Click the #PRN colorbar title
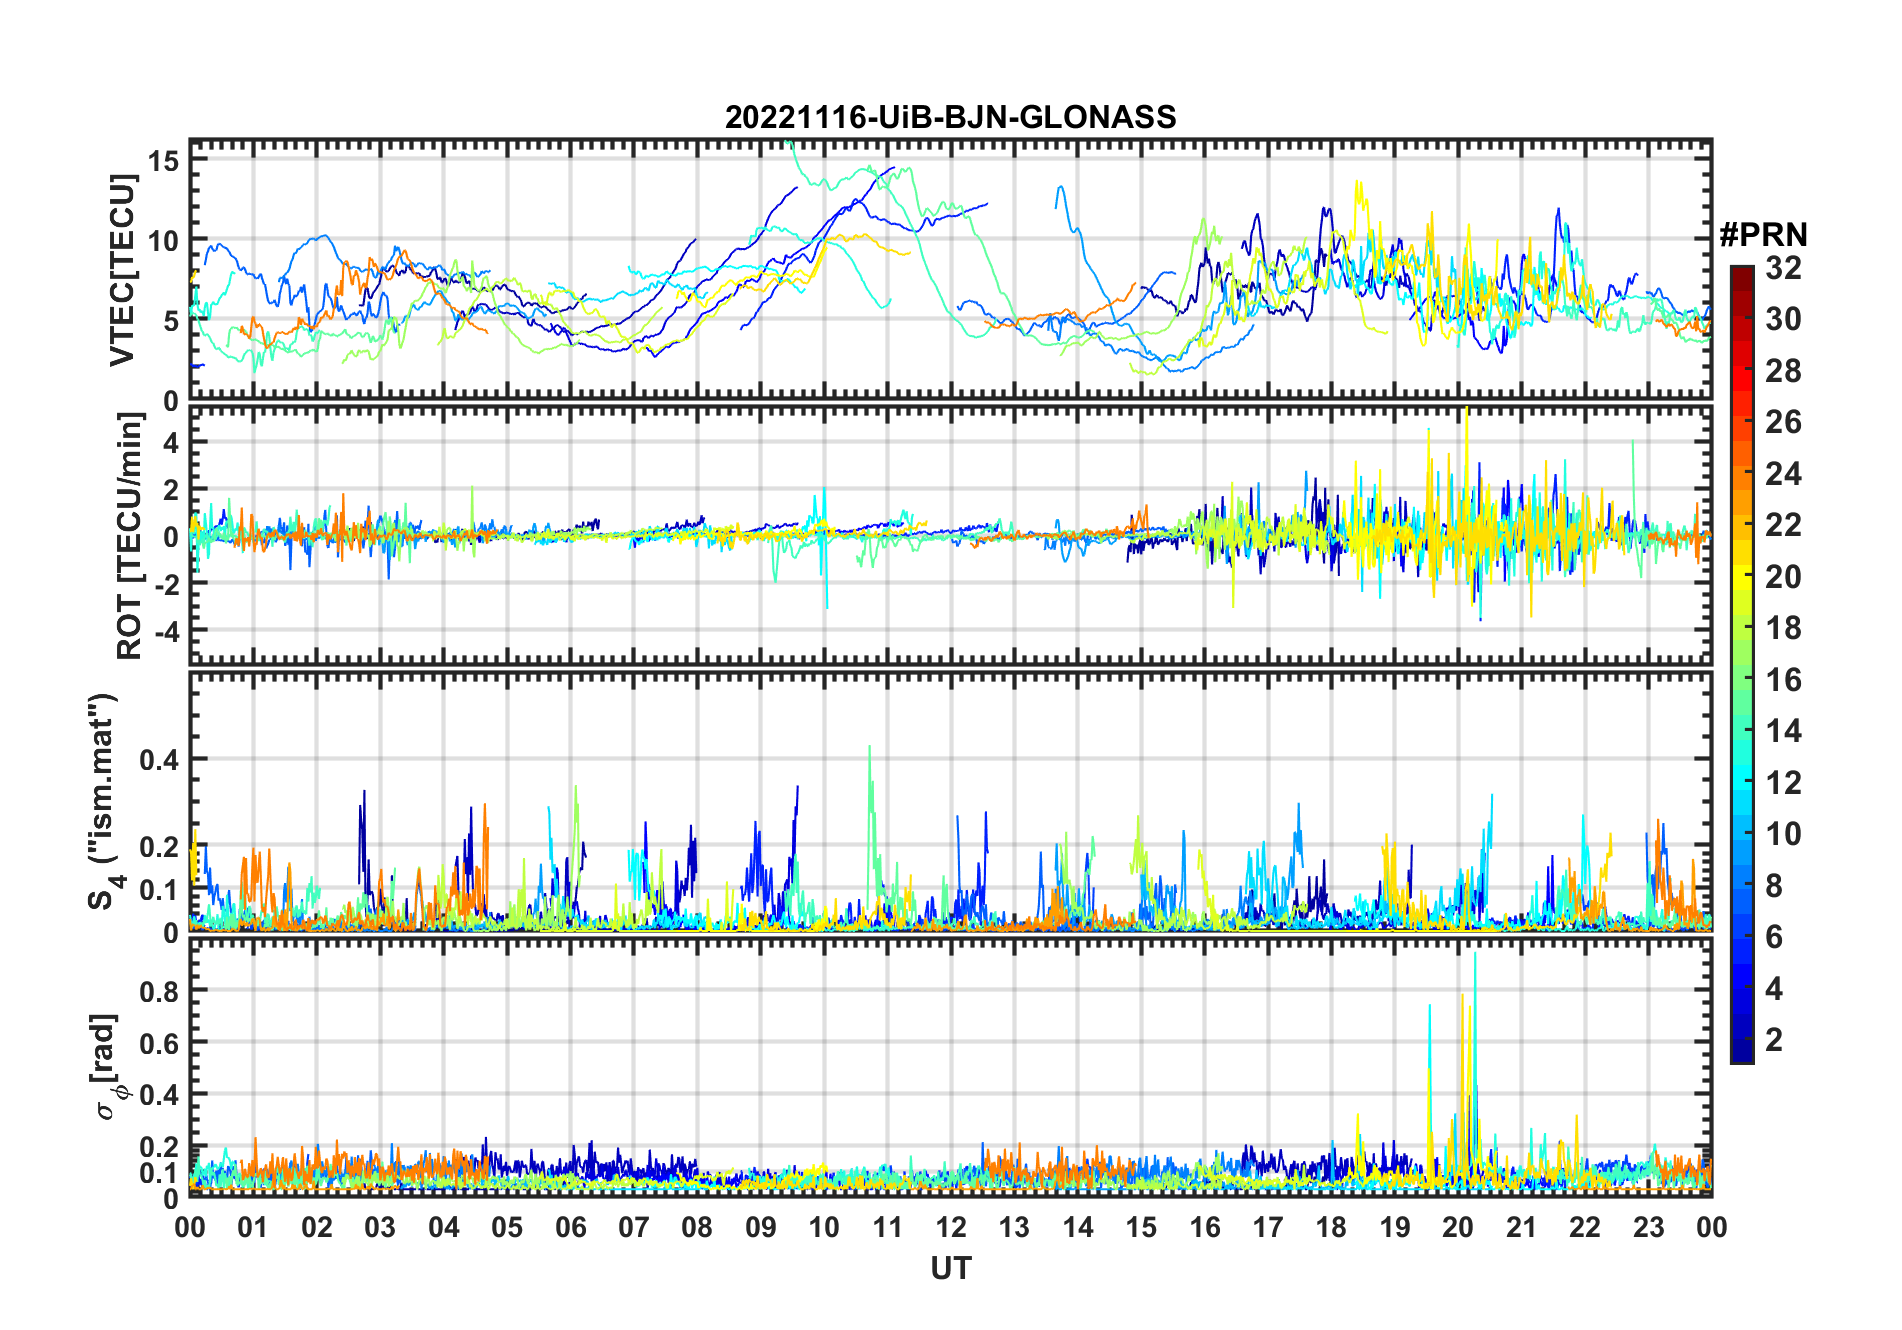 [x=1763, y=235]
